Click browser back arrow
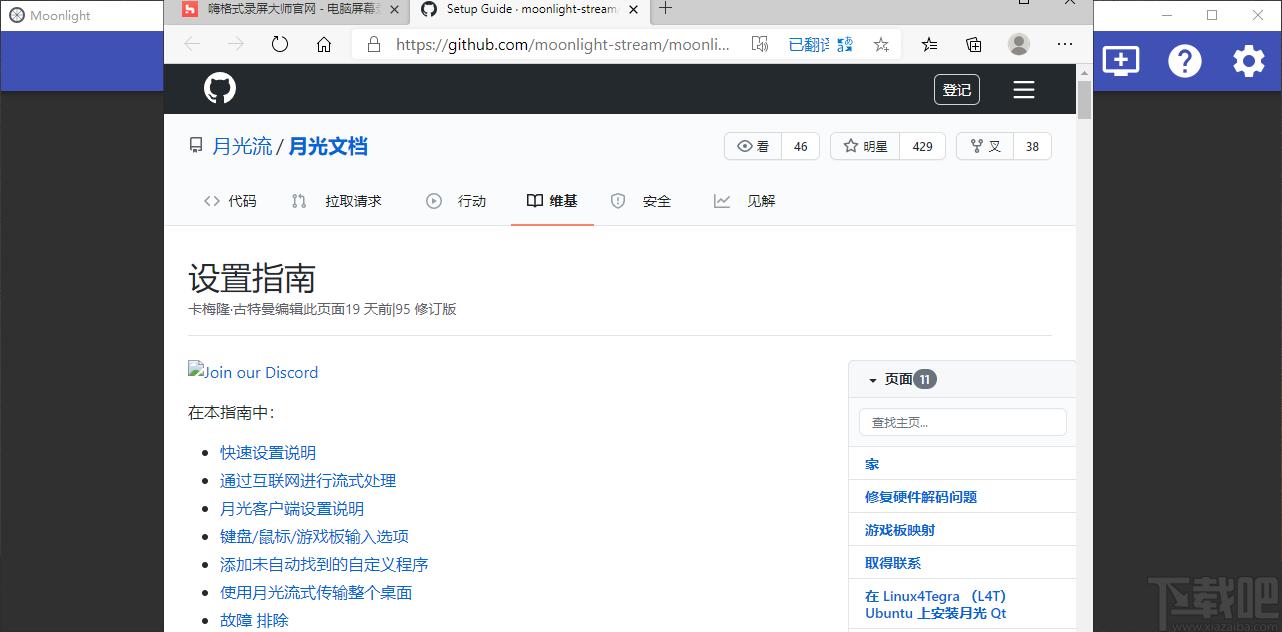This screenshot has height=632, width=1282. pos(192,44)
